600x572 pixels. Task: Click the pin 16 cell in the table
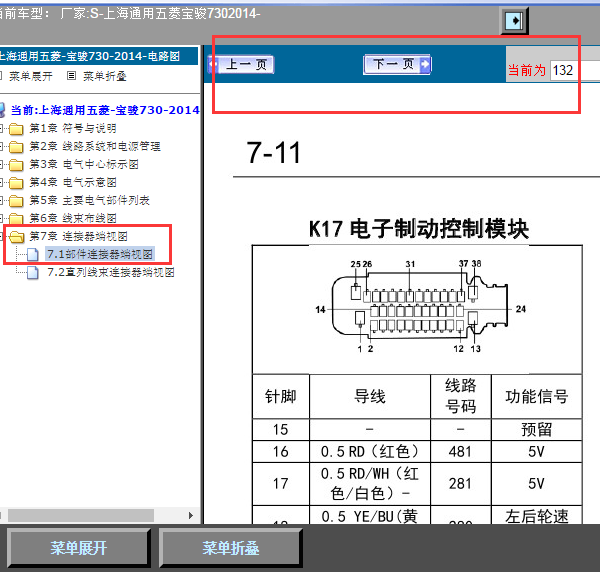point(281,451)
